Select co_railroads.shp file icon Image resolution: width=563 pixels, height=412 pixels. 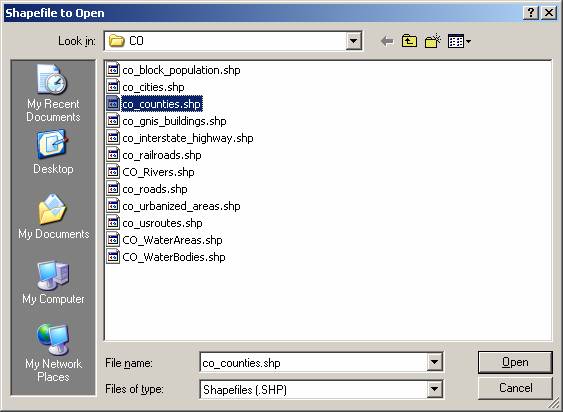click(x=113, y=155)
